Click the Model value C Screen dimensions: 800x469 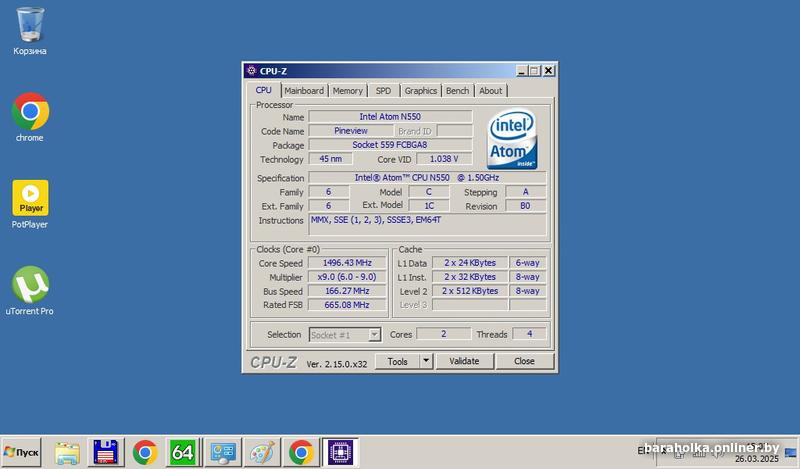pos(429,192)
